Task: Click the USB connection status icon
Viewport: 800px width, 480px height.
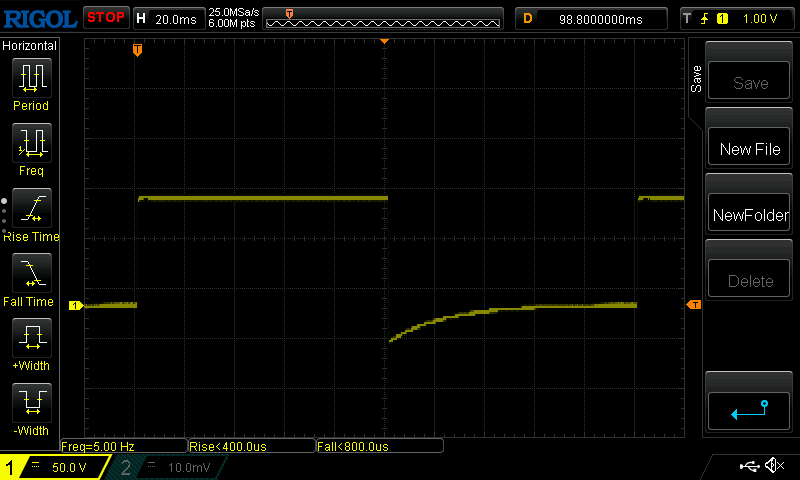Action: pyautogui.click(x=749, y=466)
